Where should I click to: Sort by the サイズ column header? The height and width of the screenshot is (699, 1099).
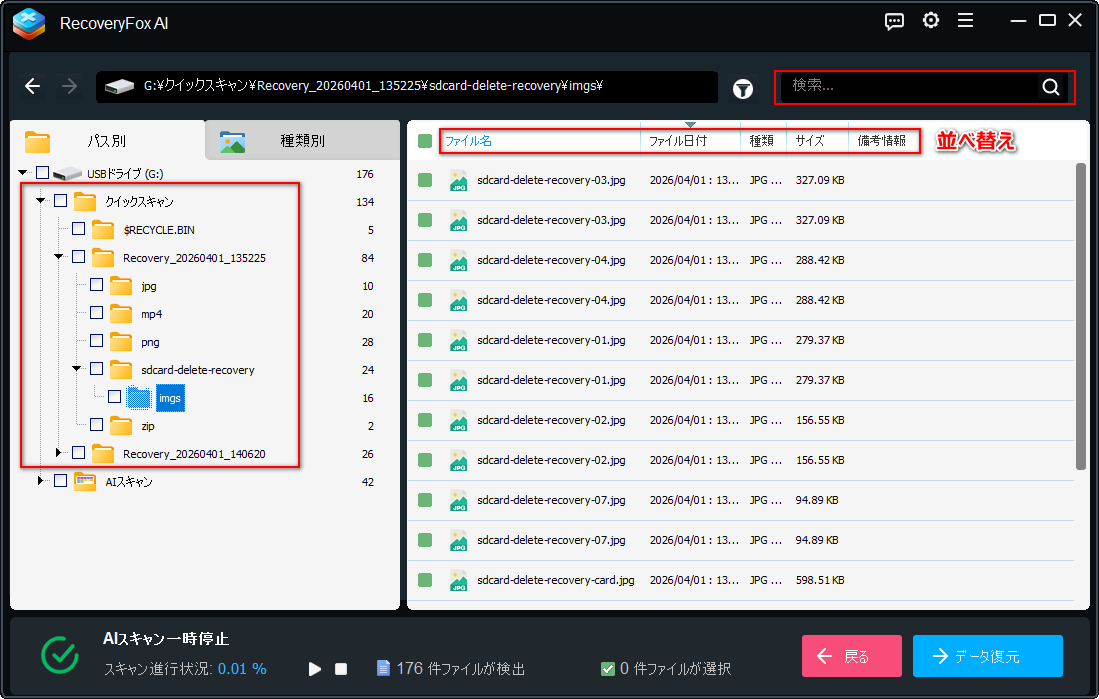coord(810,141)
